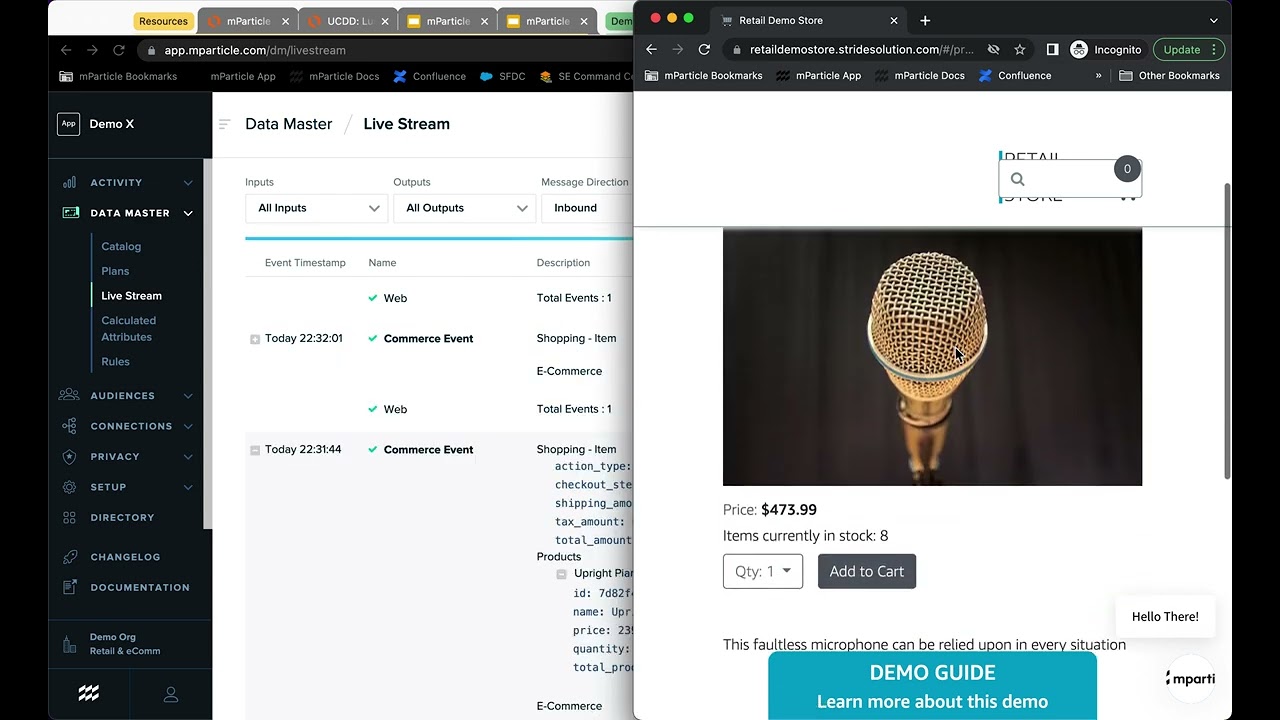Click the Demo Guide learn more banner
Screen dimensions: 1280x720
coord(932,686)
